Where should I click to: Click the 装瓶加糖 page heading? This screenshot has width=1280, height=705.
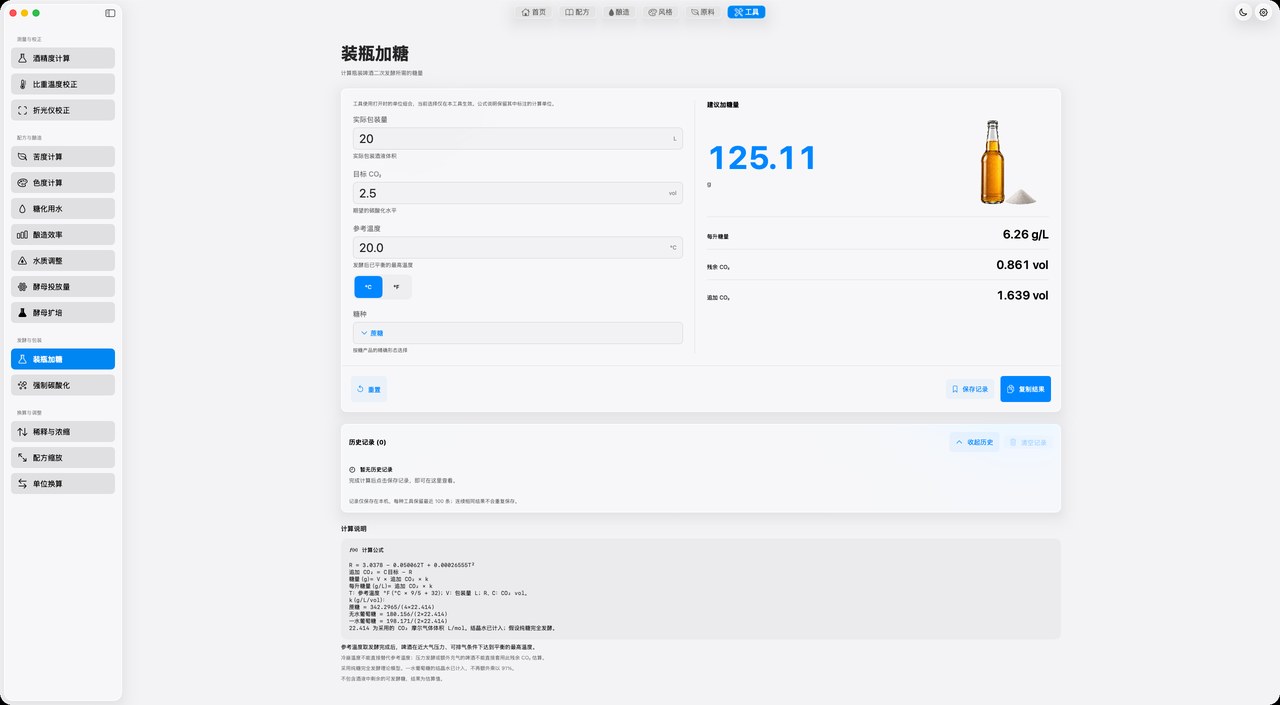tap(375, 54)
